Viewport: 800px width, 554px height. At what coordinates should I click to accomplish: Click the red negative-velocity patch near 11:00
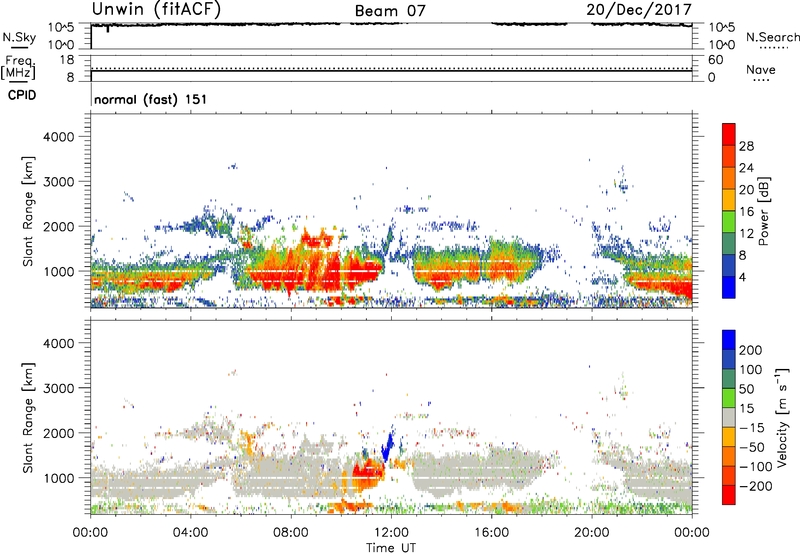367,472
